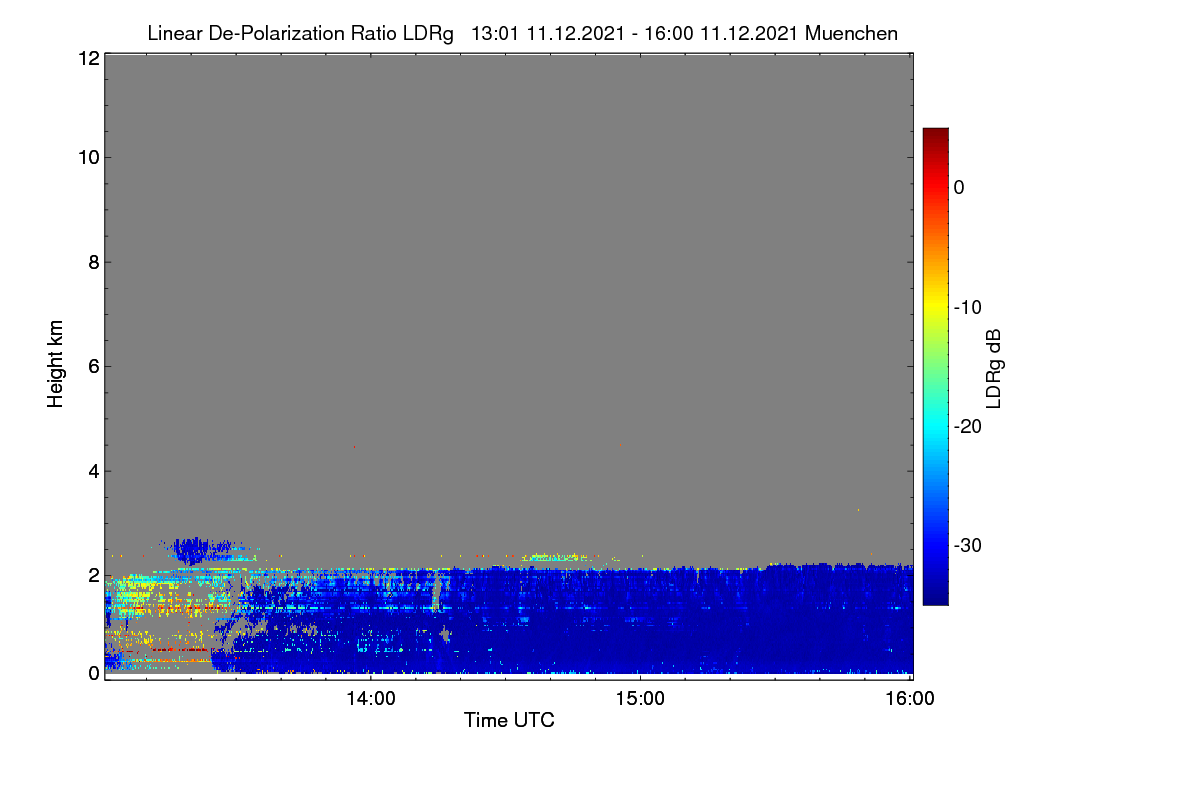Click the colorbar tick value '-20'

point(969,426)
